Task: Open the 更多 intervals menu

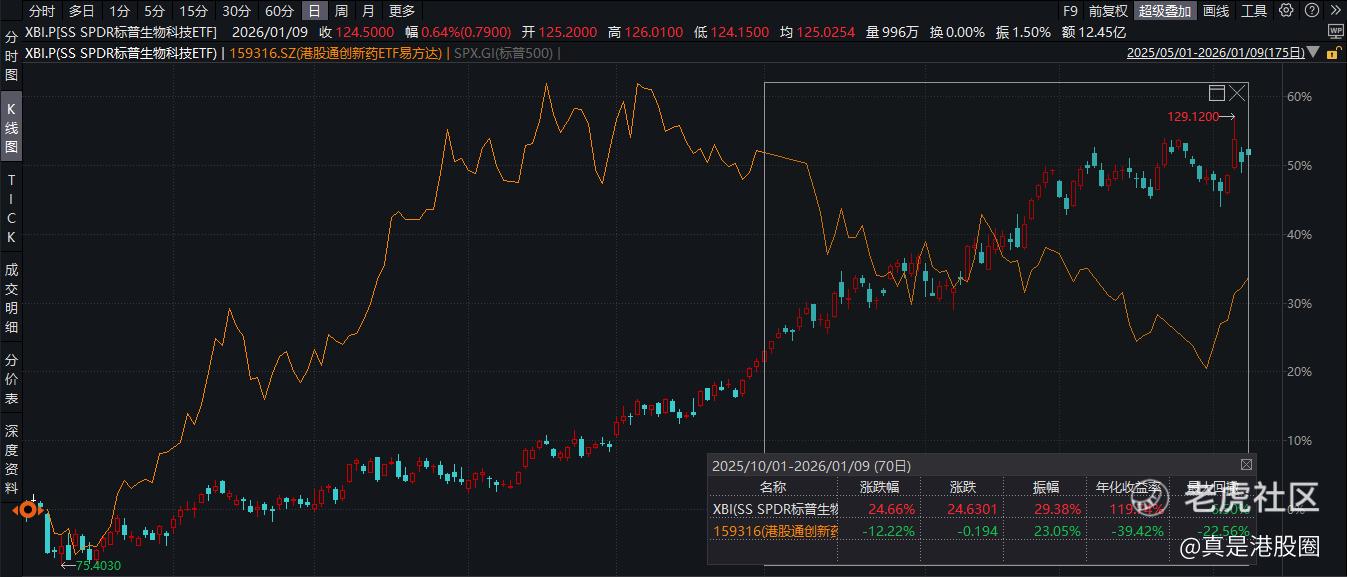Action: pyautogui.click(x=401, y=11)
